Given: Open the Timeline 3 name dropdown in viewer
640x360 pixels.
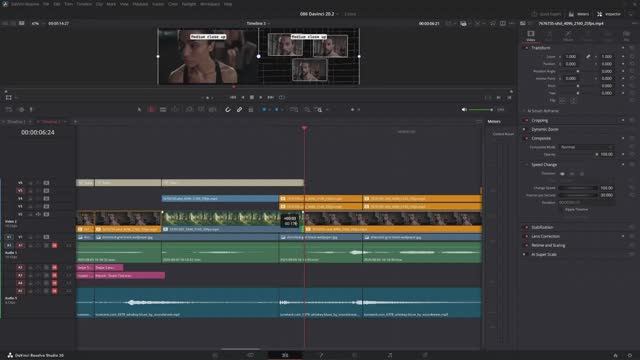Looking at the screenshot, I should (258, 23).
